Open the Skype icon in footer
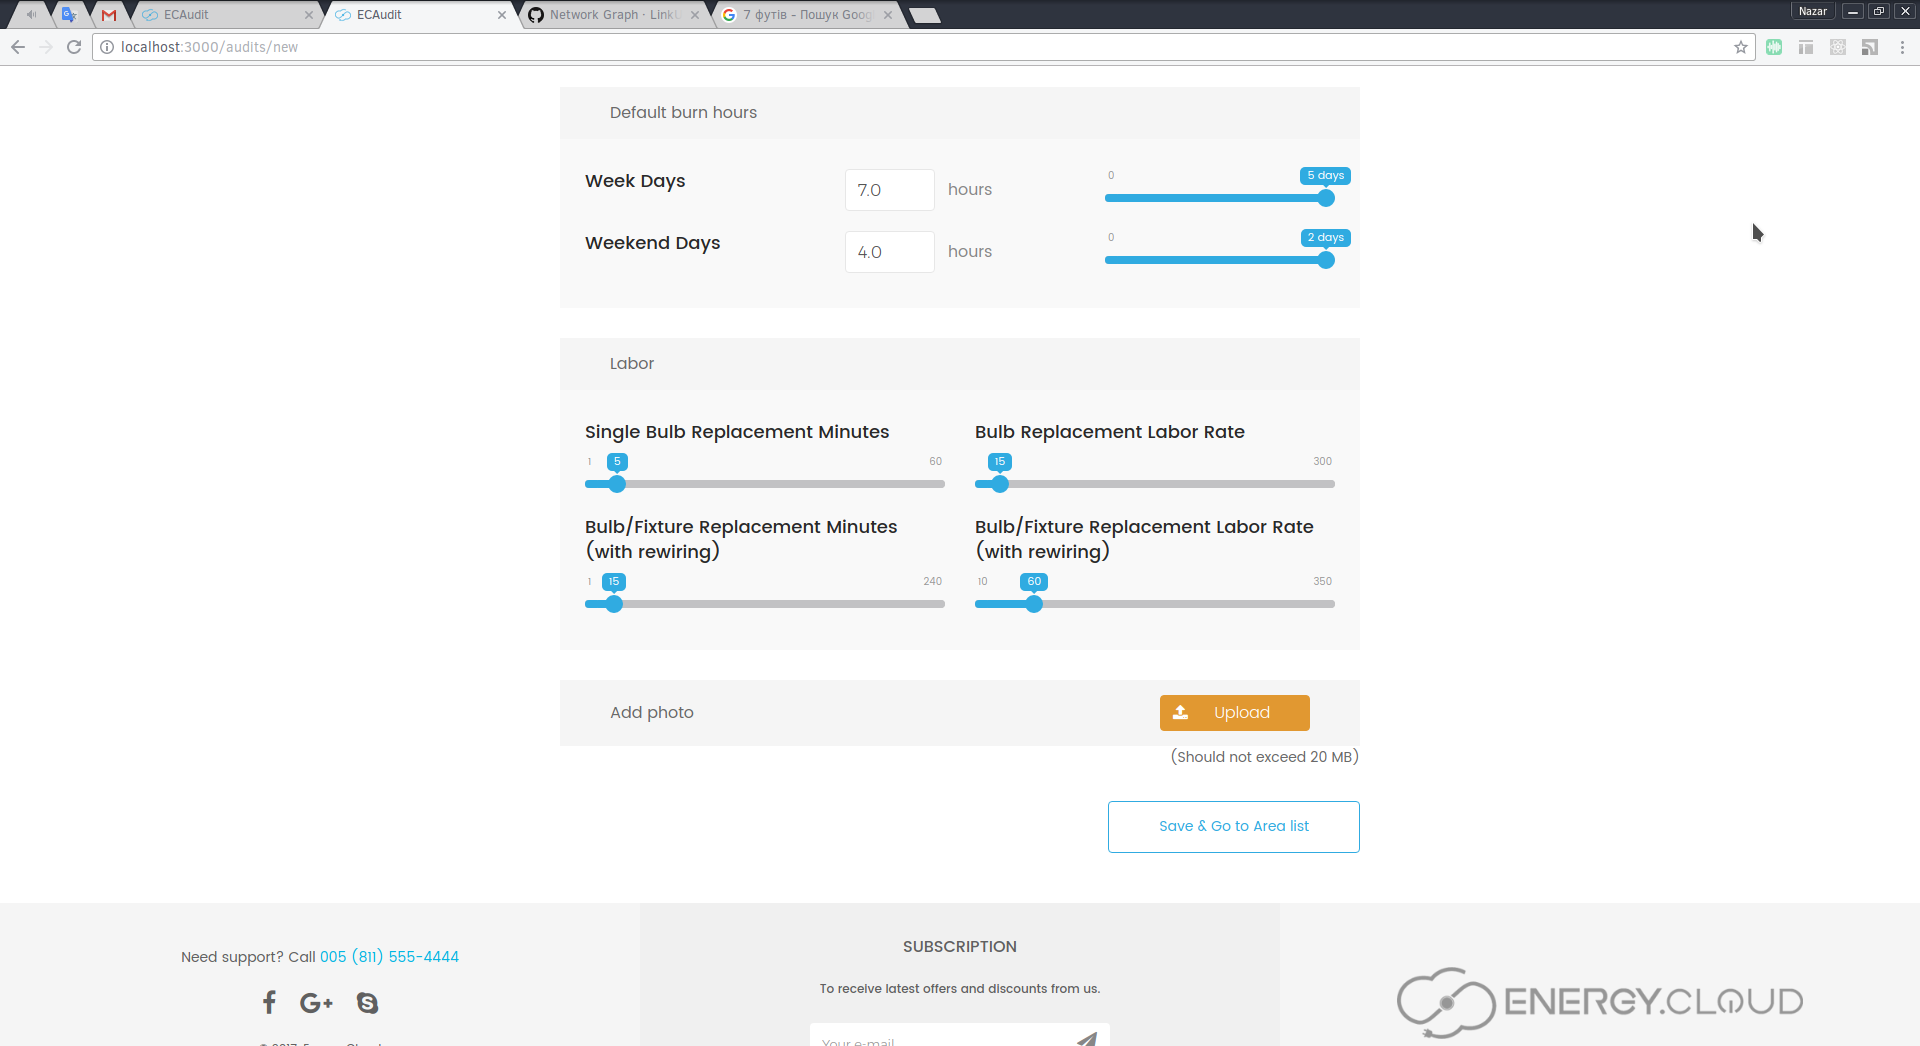 coord(367,1002)
